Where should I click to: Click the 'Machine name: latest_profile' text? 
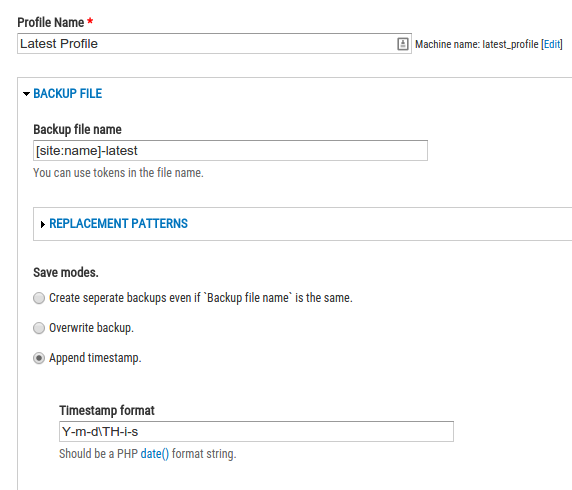tap(477, 44)
